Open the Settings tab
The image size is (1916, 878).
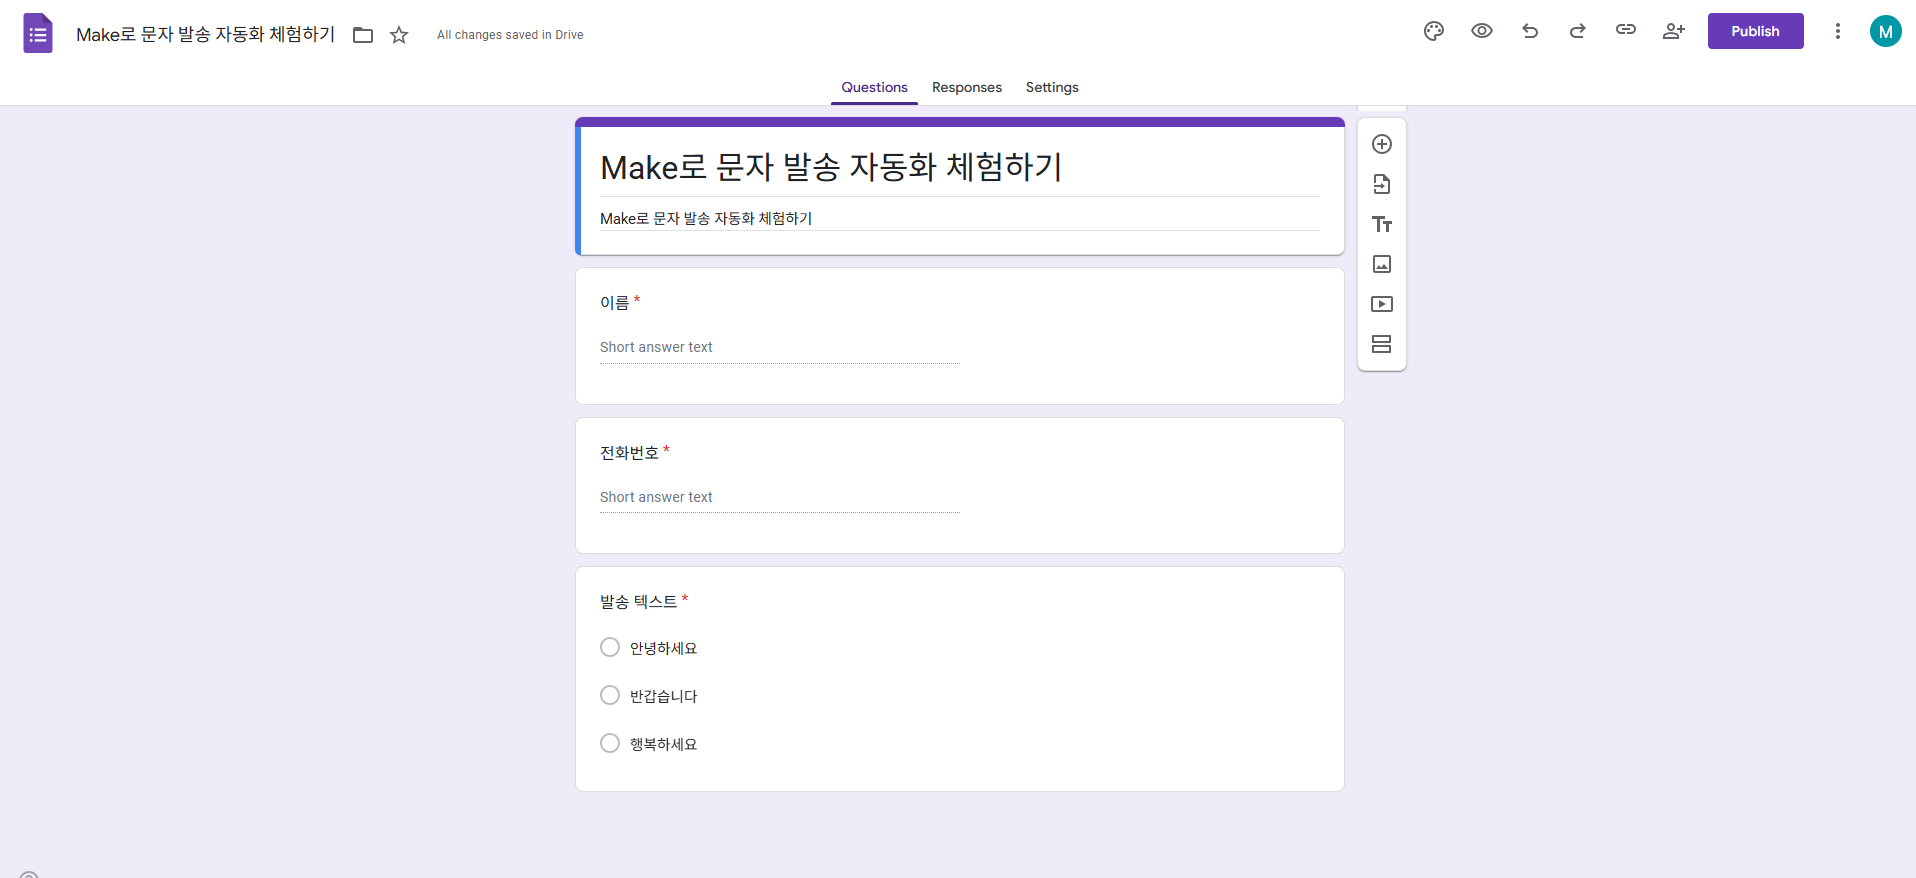click(1052, 87)
